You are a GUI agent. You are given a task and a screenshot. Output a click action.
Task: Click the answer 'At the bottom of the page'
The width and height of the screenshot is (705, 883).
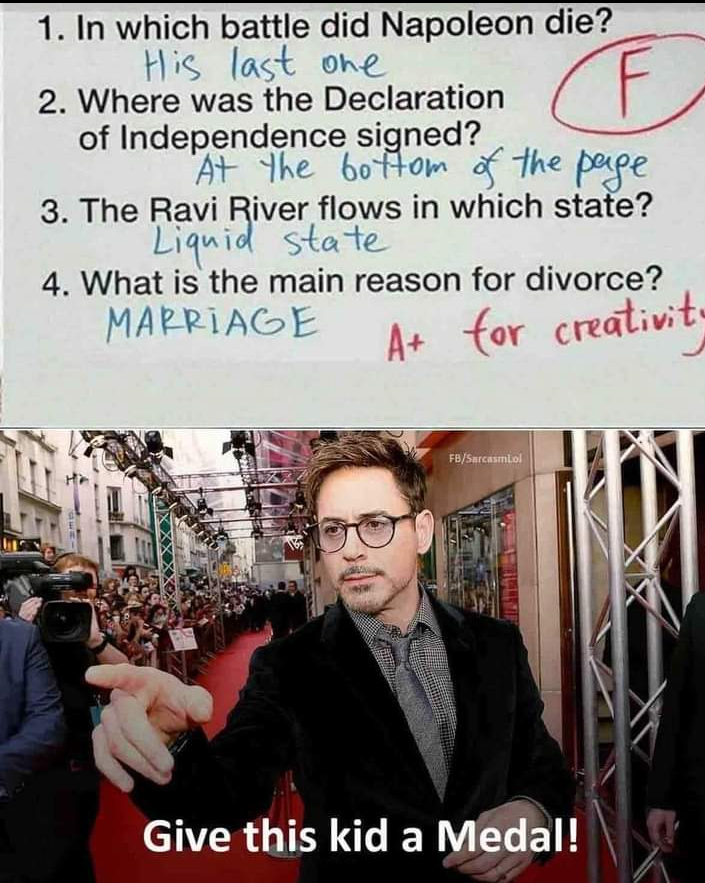tap(422, 163)
